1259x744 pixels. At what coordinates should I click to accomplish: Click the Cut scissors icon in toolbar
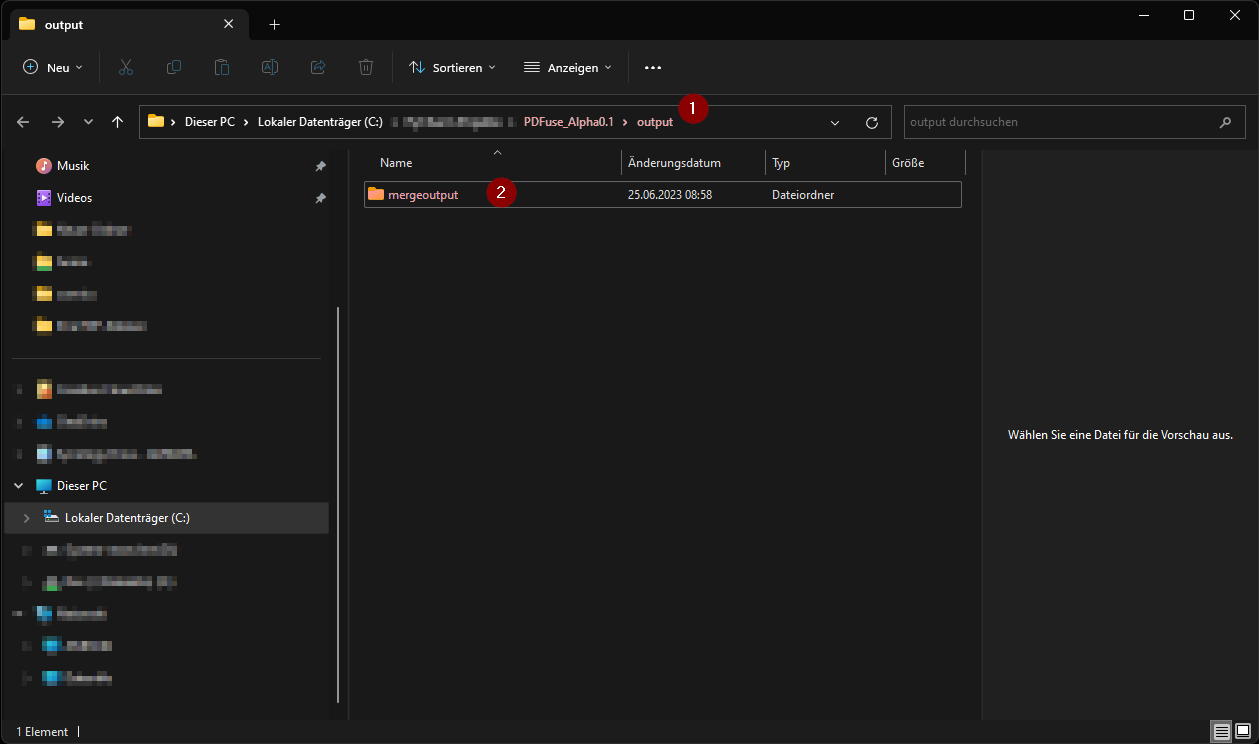click(126, 67)
